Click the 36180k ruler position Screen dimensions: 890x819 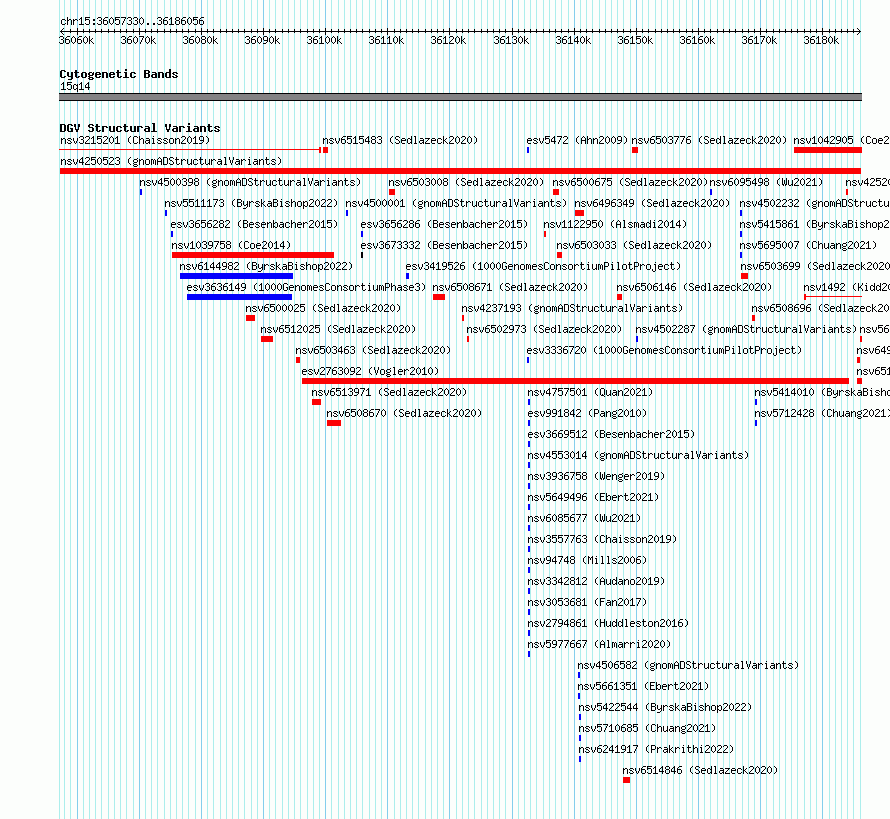tap(821, 40)
